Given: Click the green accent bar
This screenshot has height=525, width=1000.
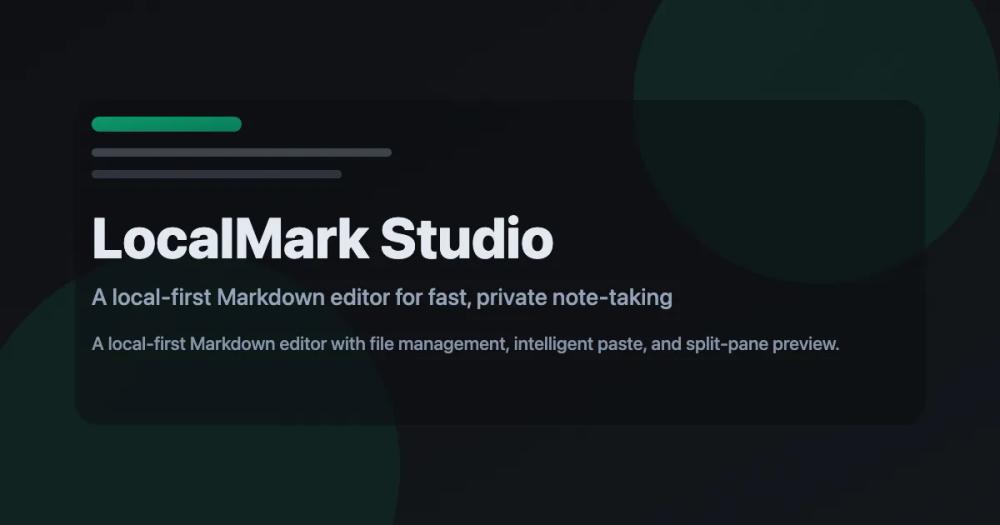Looking at the screenshot, I should [x=166, y=124].
